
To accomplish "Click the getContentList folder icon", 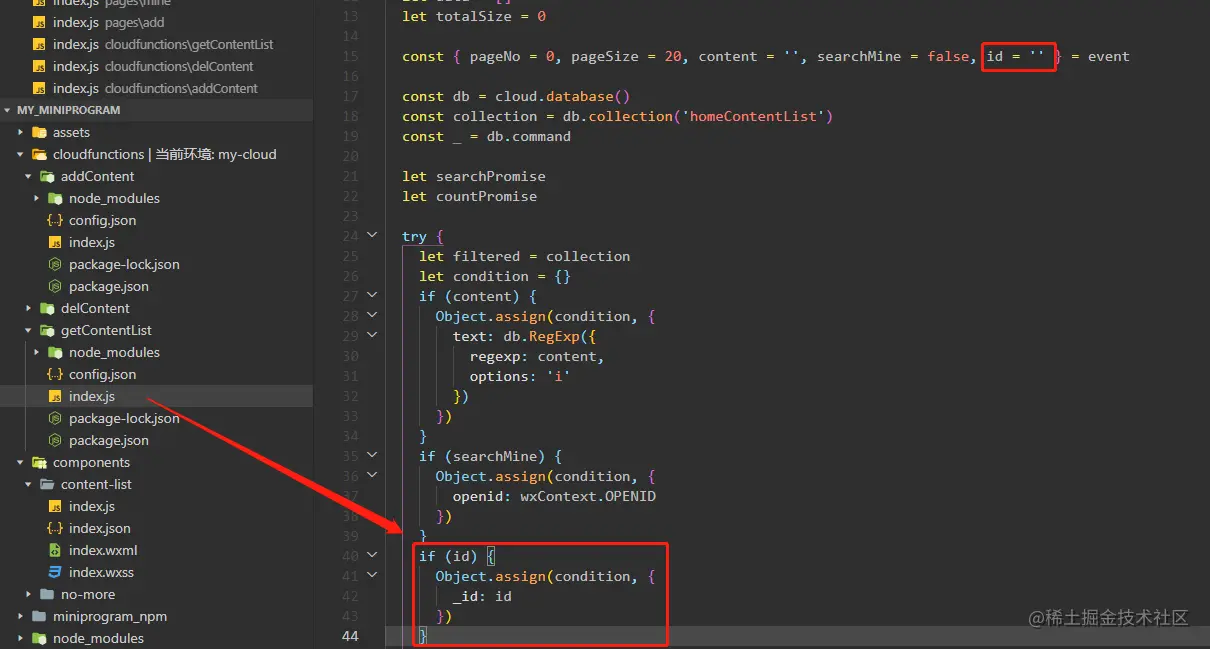I will [x=47, y=330].
